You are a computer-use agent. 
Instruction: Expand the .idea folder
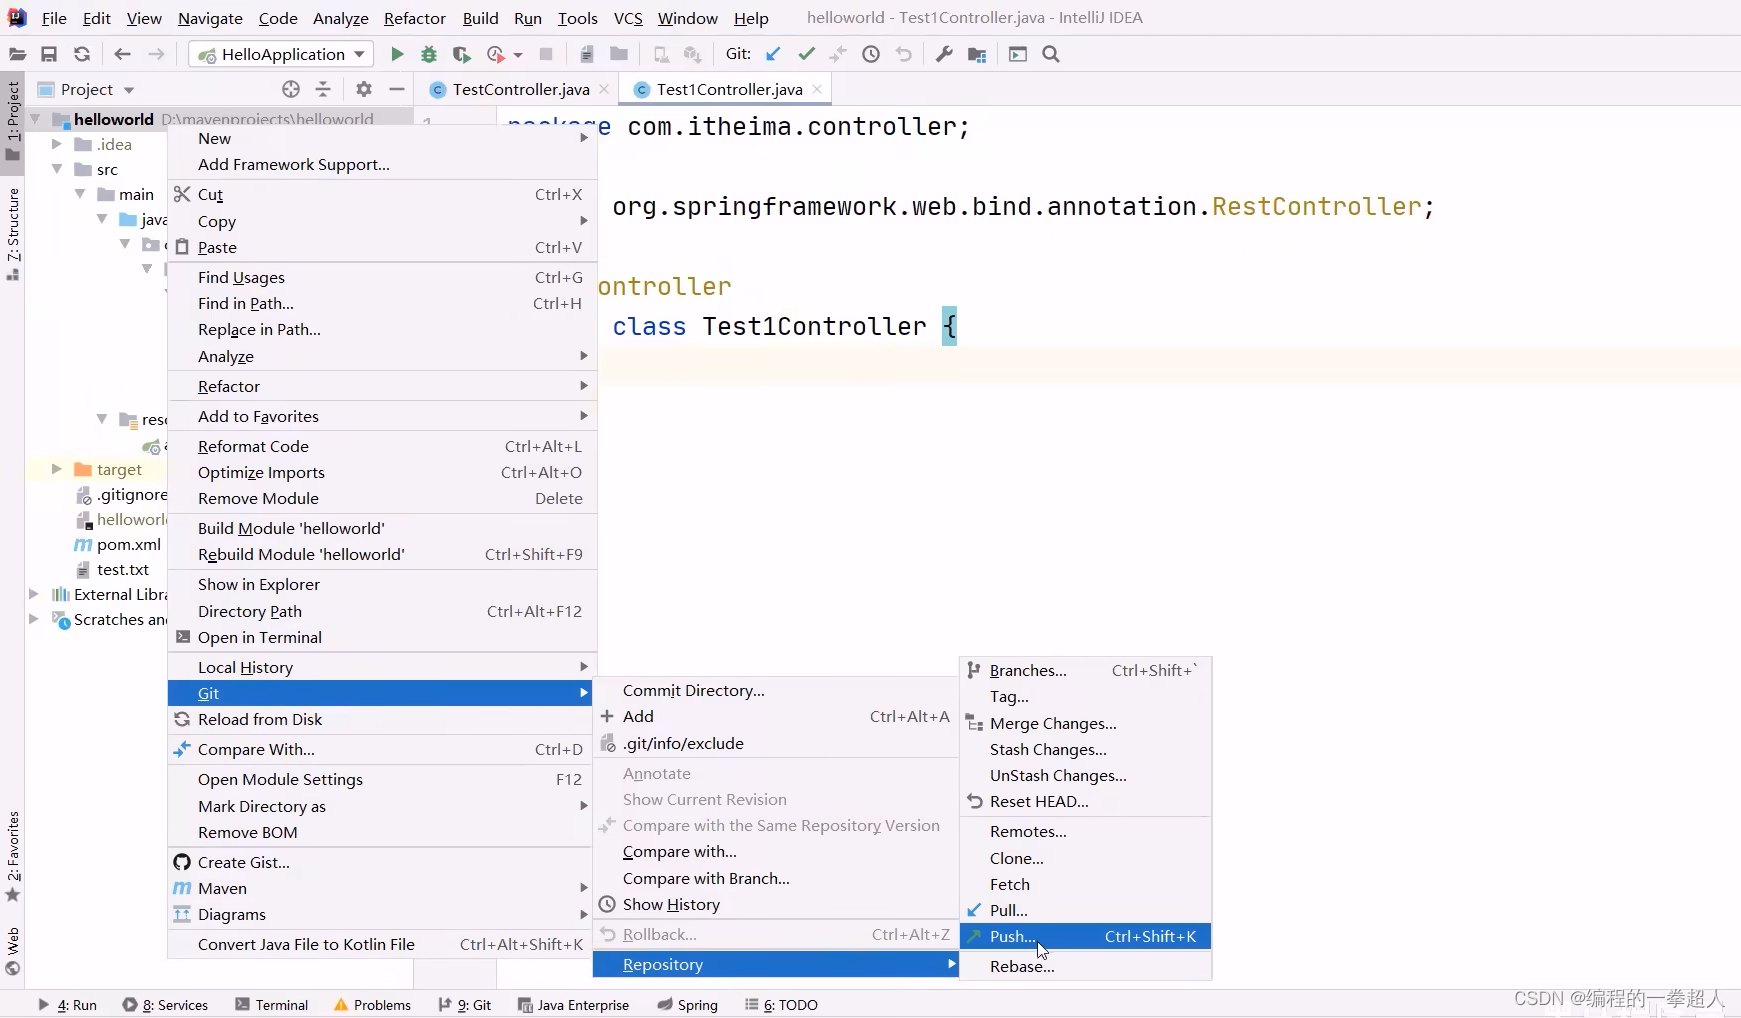click(57, 144)
